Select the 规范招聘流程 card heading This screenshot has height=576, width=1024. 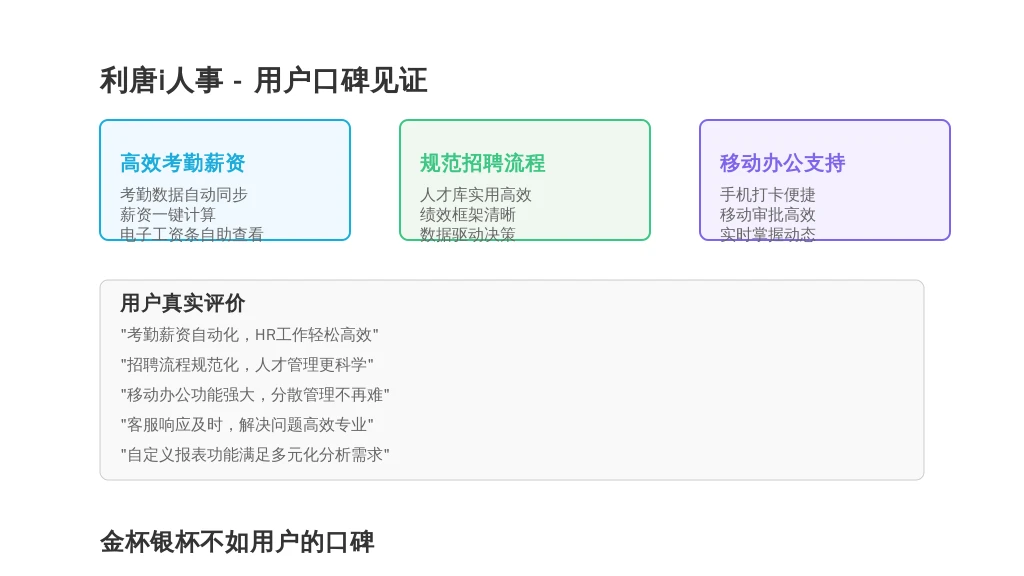point(482,163)
